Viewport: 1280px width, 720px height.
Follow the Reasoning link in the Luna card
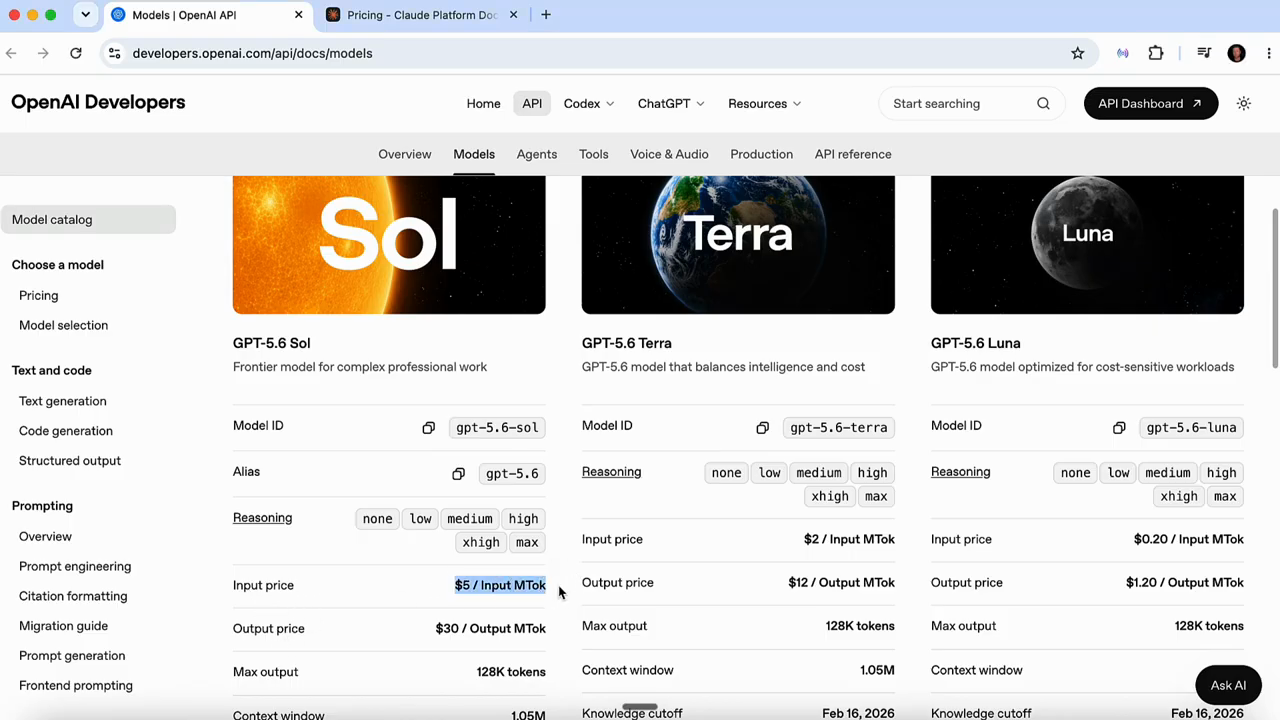(x=961, y=472)
